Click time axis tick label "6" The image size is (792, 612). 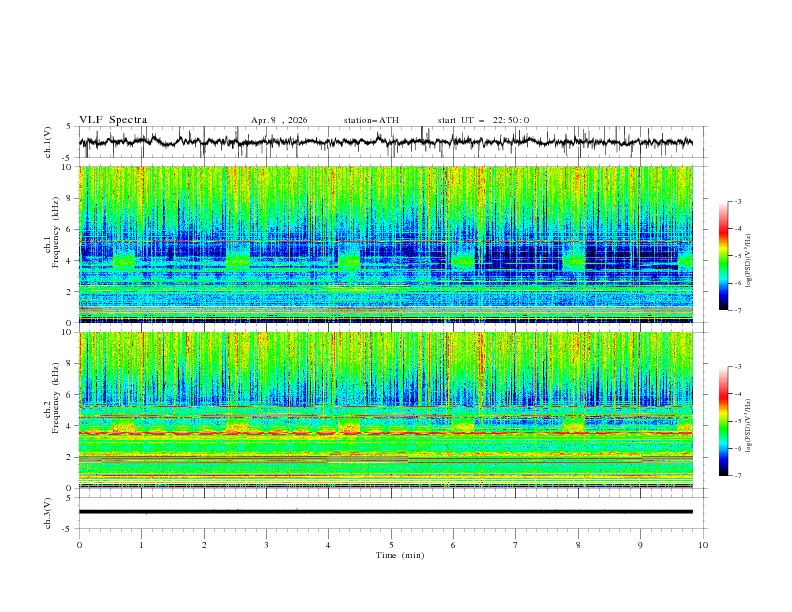453,545
